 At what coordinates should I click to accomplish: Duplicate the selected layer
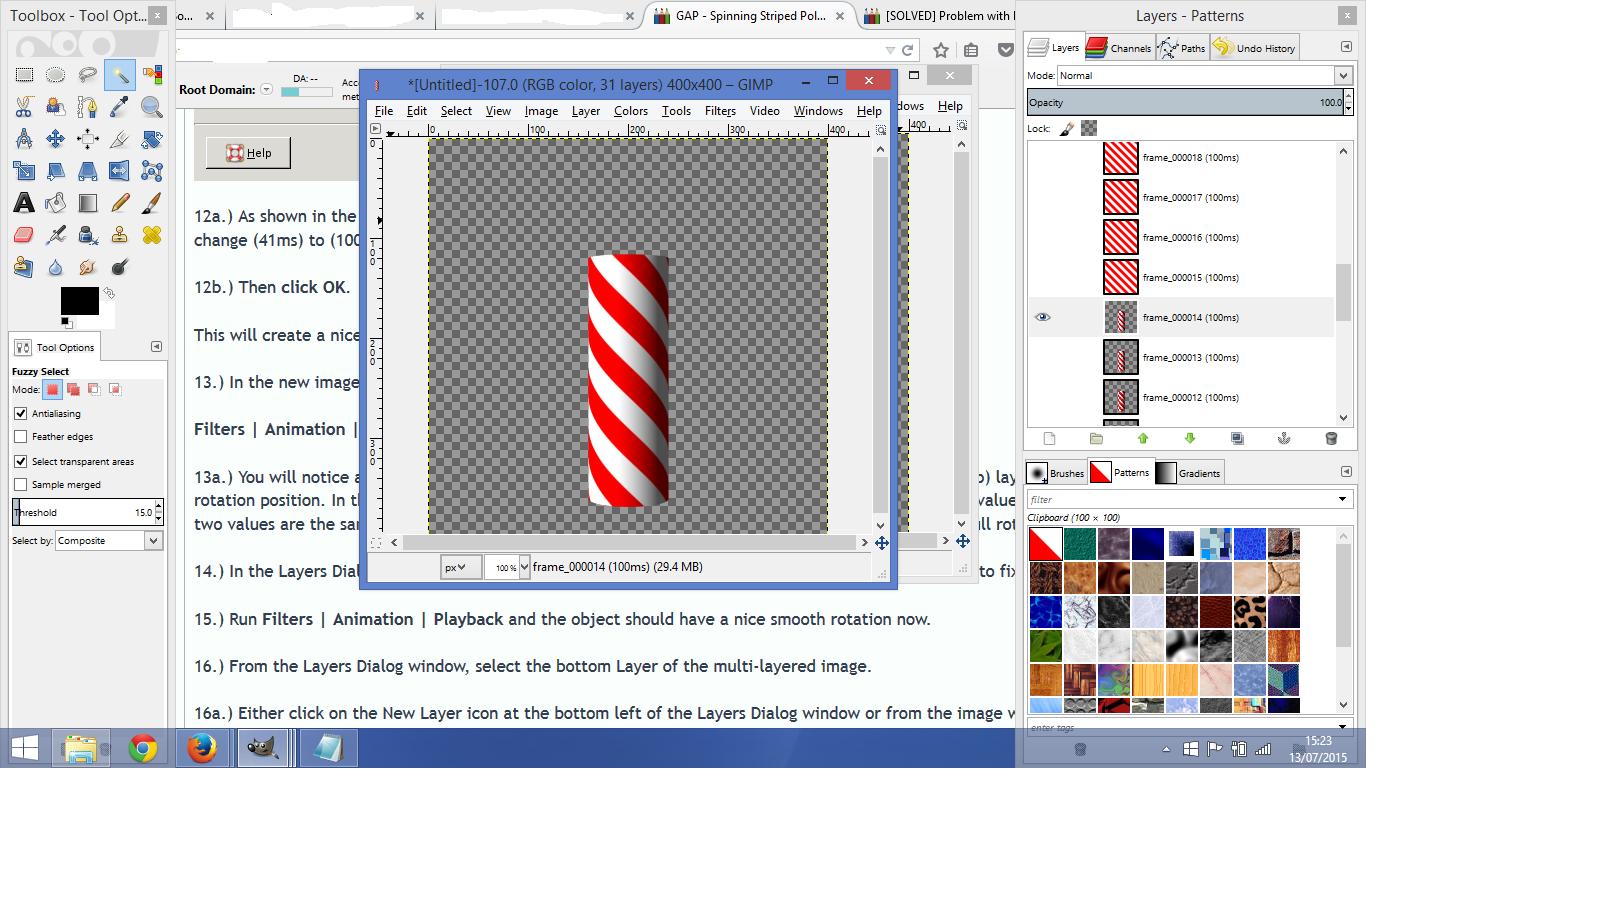1237,438
